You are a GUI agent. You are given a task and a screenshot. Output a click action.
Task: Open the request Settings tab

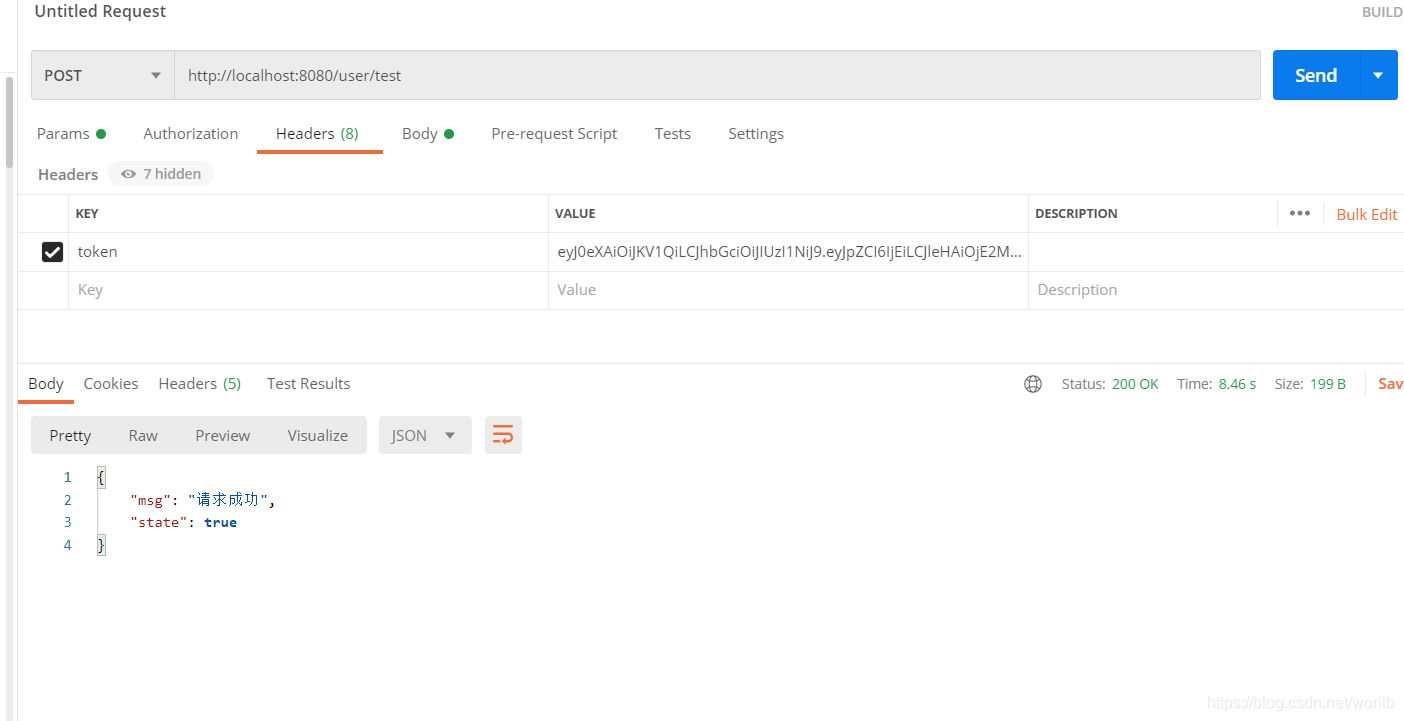click(756, 133)
